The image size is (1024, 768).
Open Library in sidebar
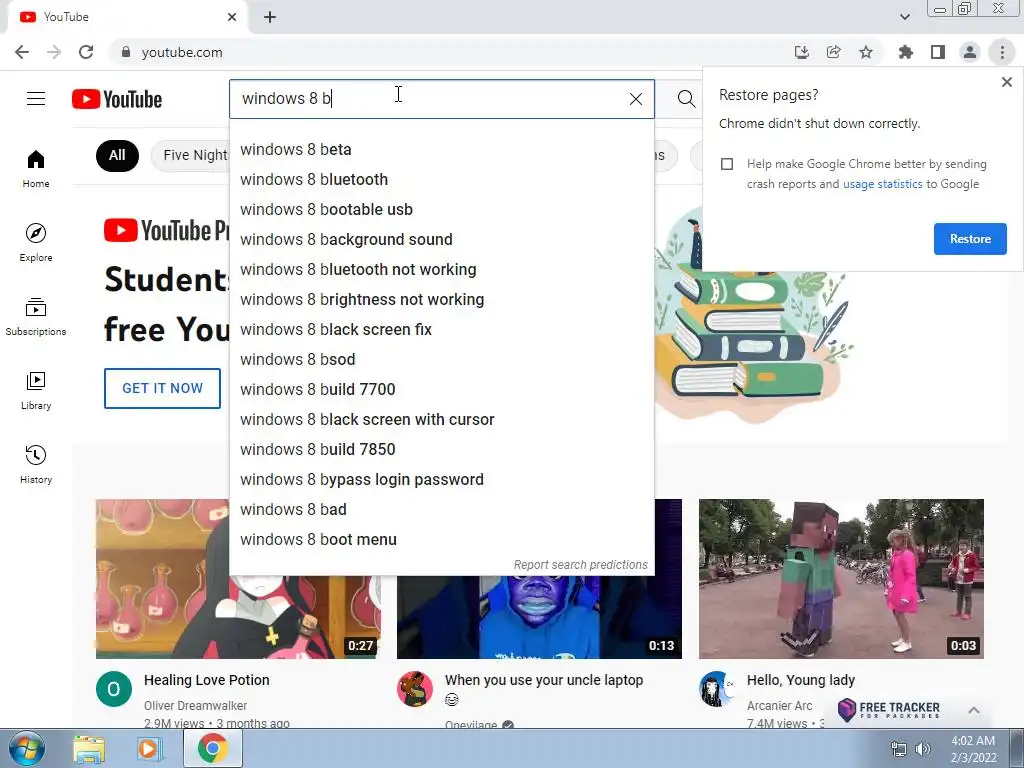36,390
